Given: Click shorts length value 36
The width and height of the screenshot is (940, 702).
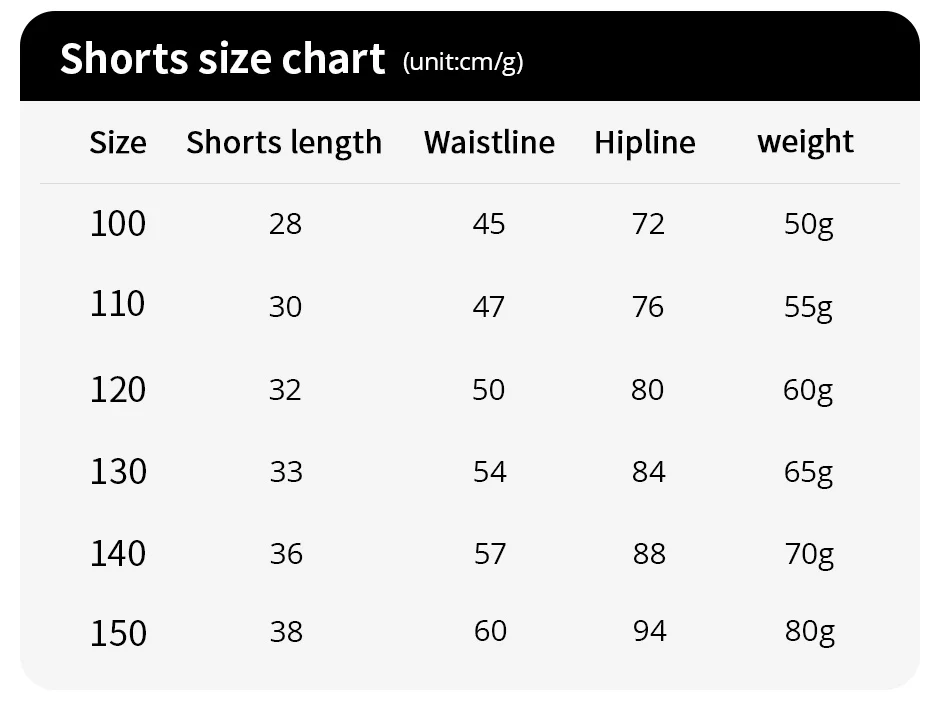Looking at the screenshot, I should (x=286, y=553).
